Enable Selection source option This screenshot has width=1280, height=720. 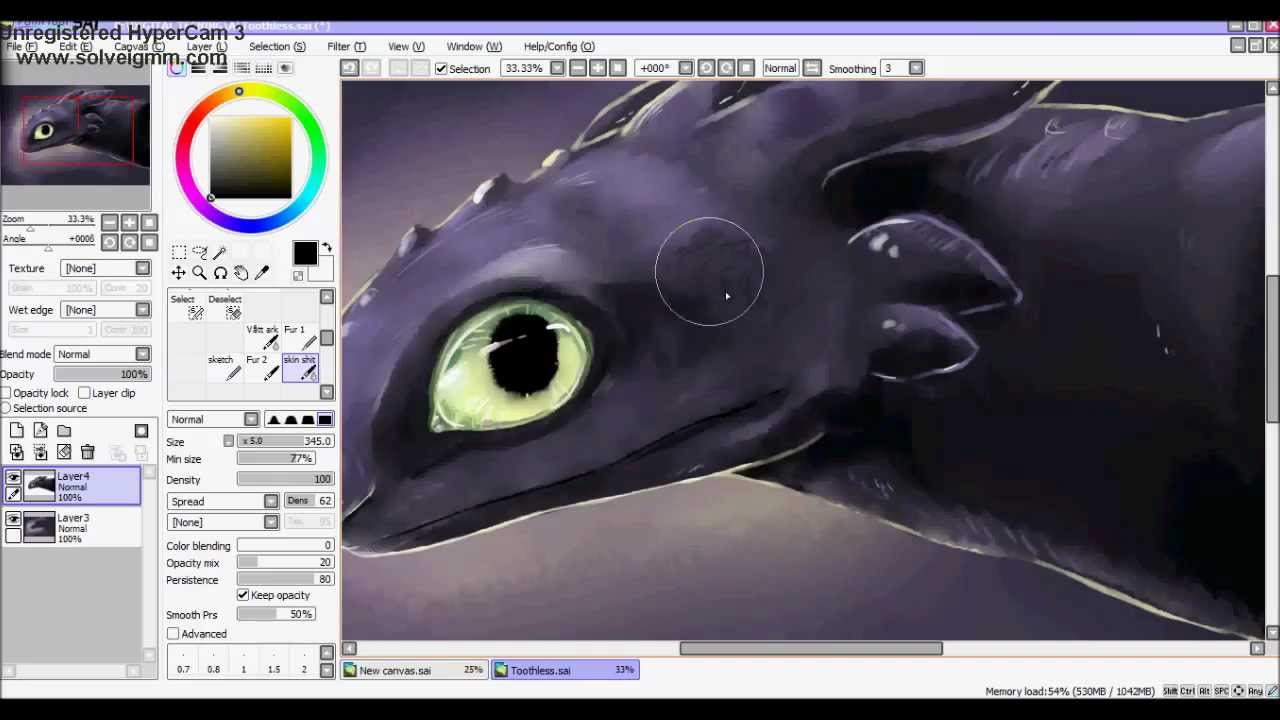tap(7, 408)
